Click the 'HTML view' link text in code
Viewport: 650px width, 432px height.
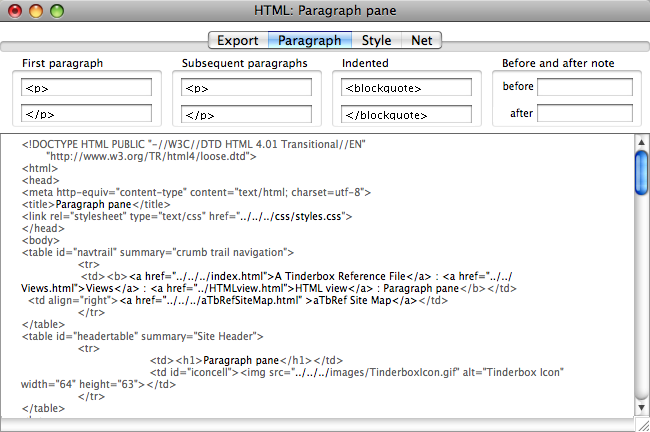point(321,289)
